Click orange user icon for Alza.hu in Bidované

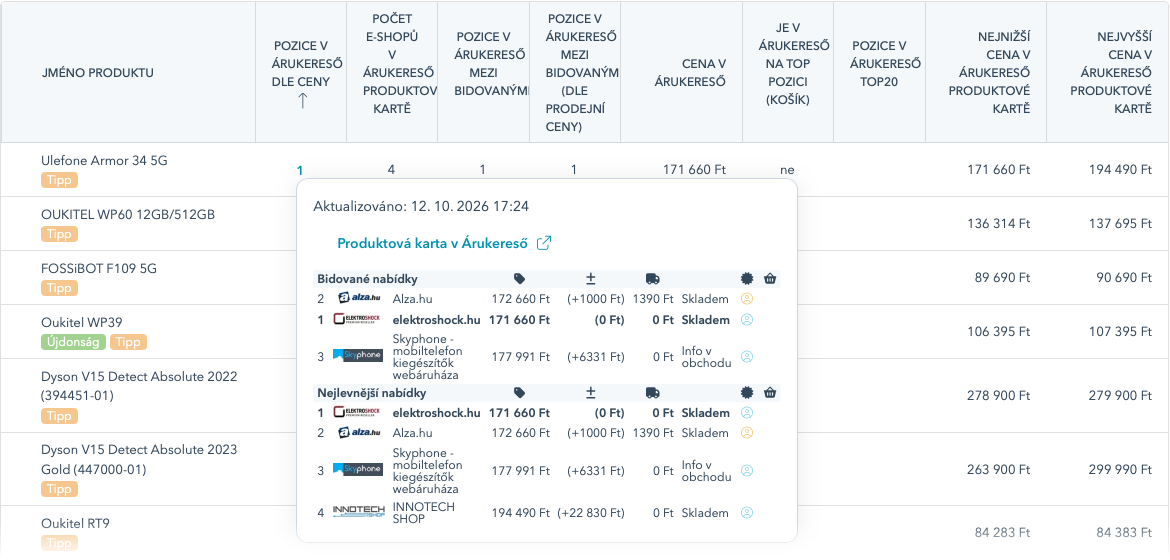[747, 299]
